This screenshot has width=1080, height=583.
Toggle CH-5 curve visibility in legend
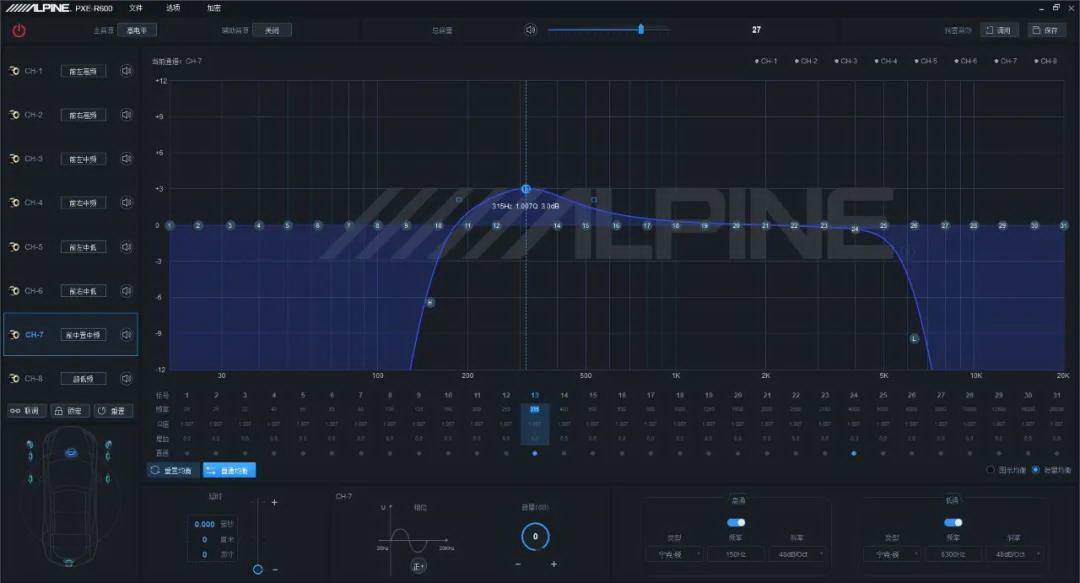click(926, 61)
